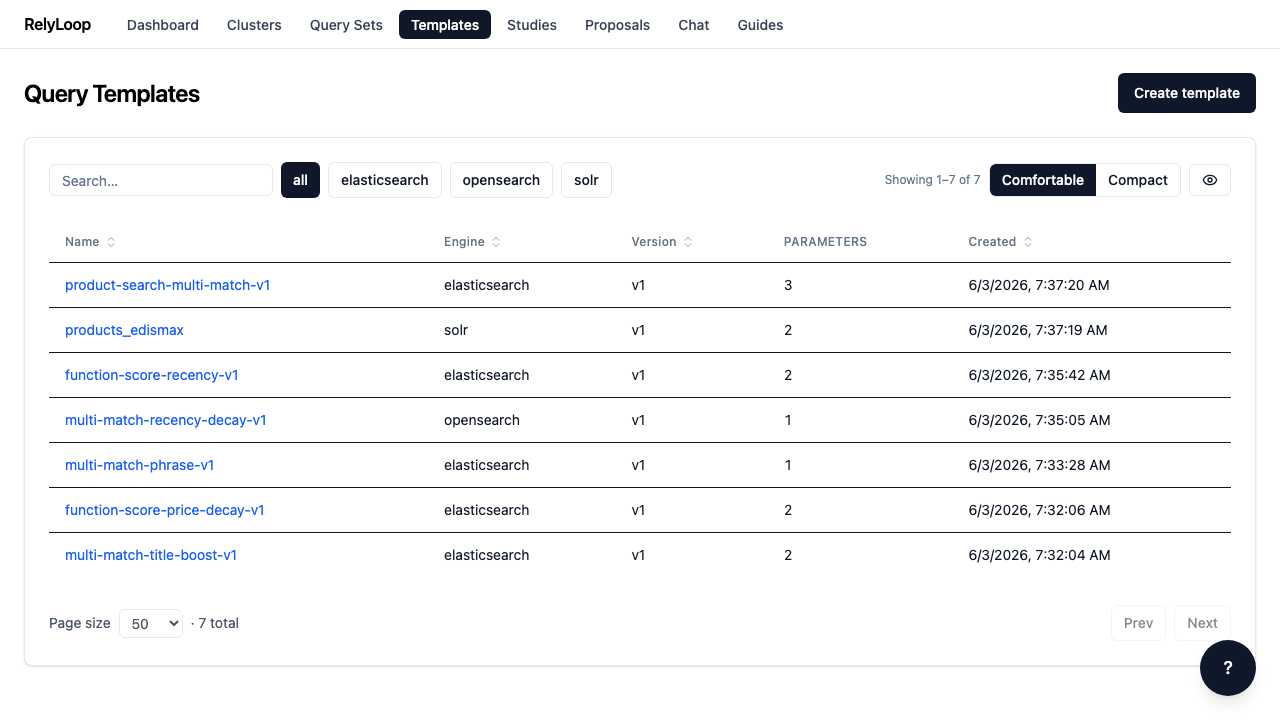
Task: Click the Create template button
Action: click(1187, 93)
